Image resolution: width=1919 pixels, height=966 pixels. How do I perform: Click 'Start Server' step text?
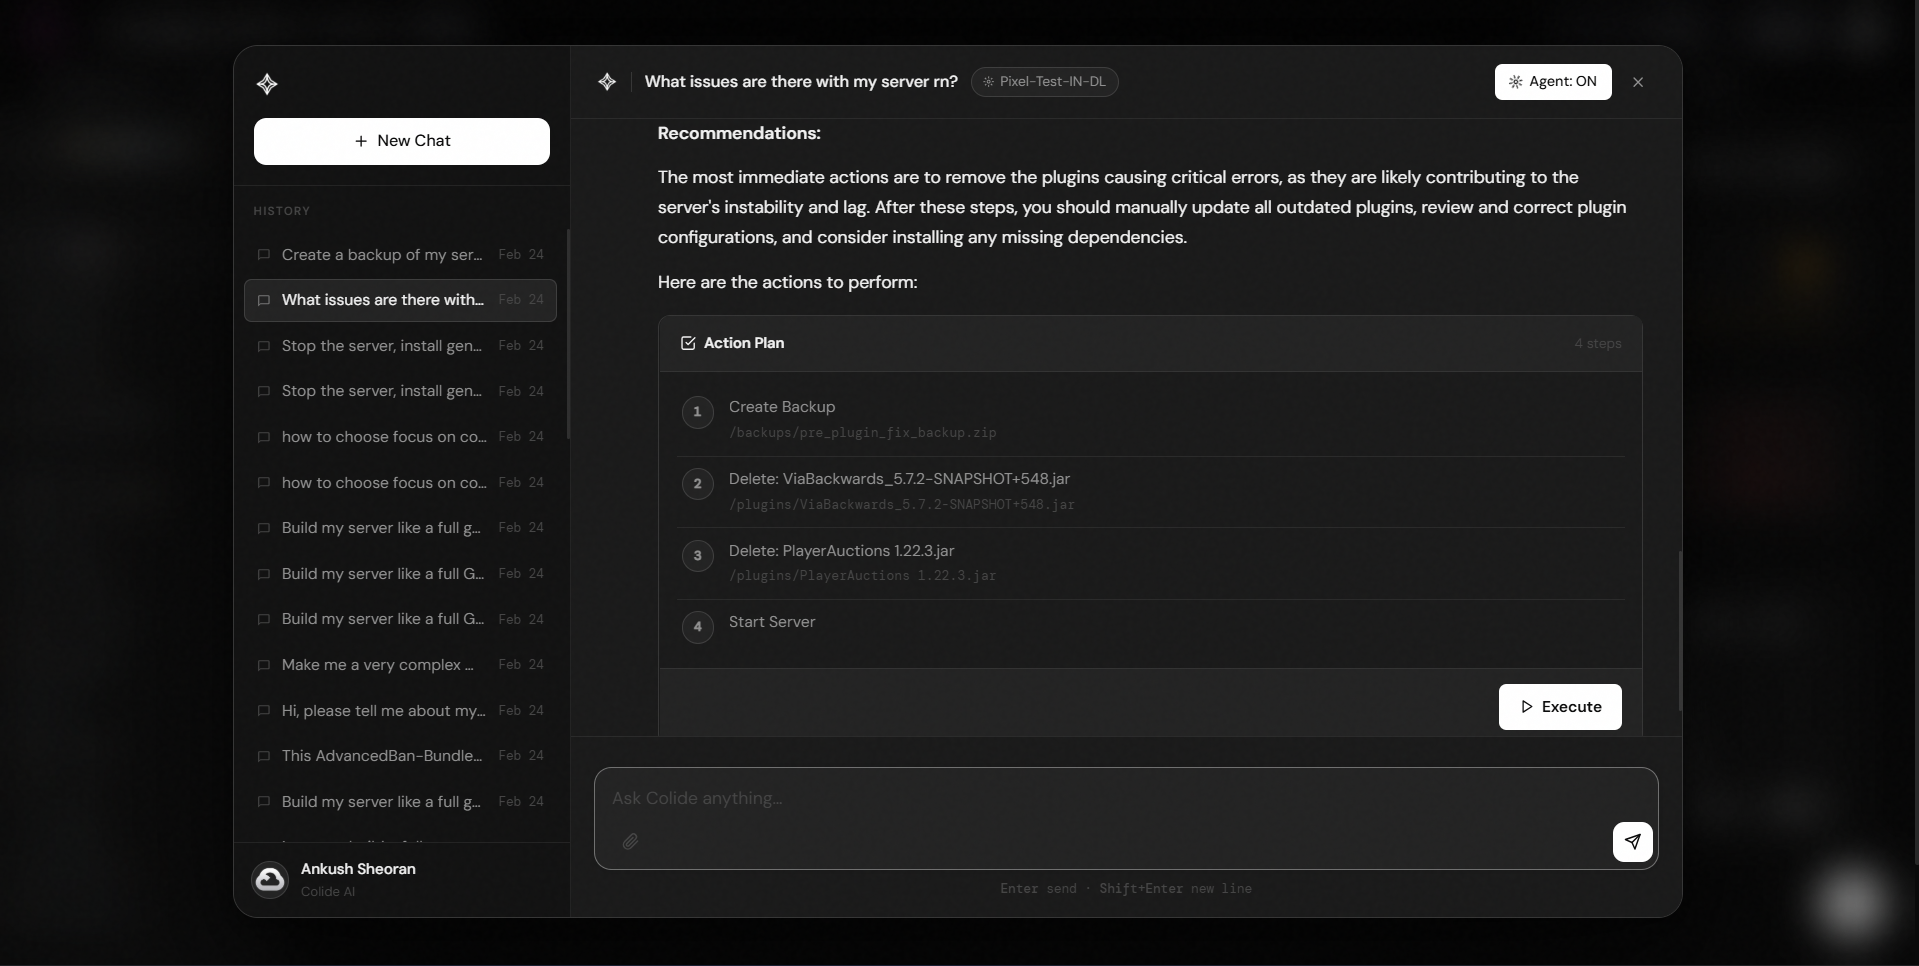pyautogui.click(x=772, y=622)
